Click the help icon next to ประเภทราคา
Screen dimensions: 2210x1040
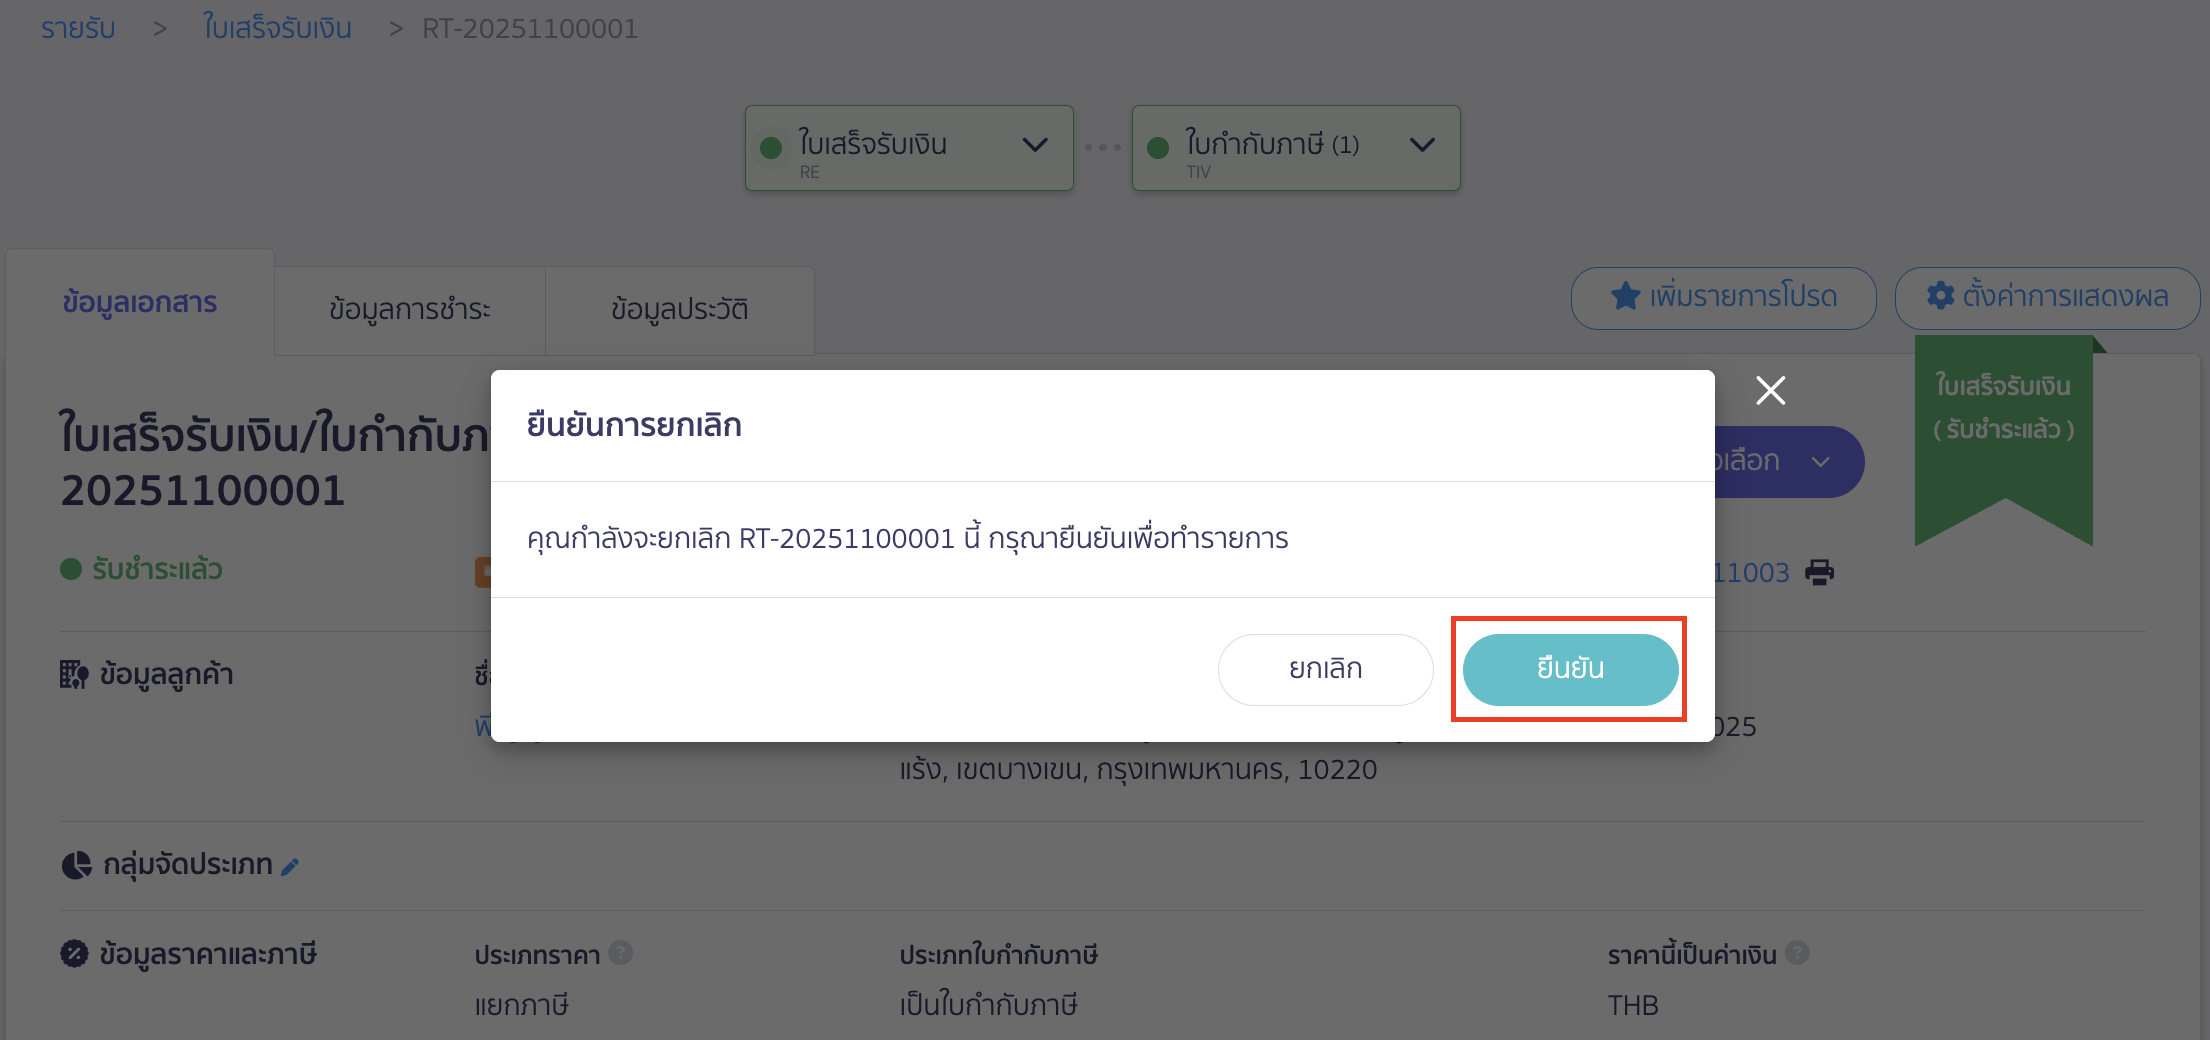click(620, 953)
